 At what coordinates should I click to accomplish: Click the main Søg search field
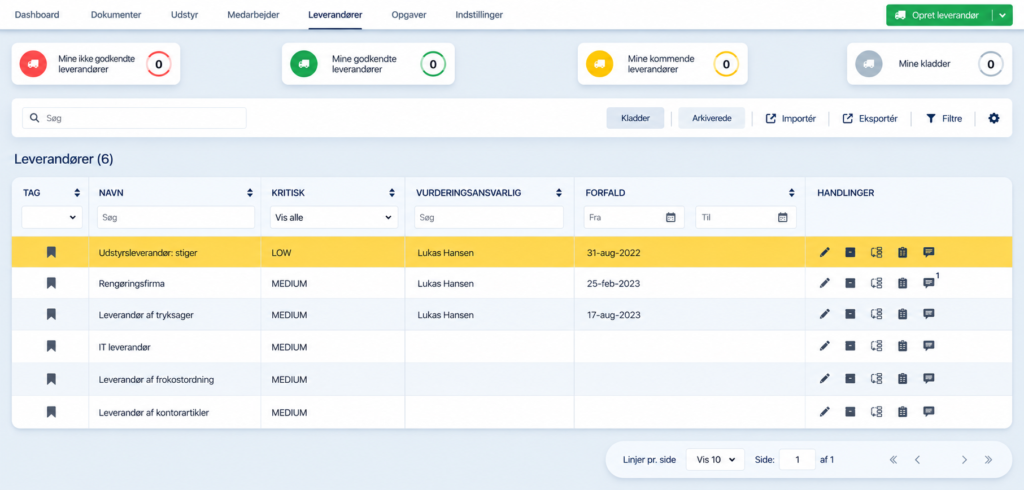click(x=135, y=118)
